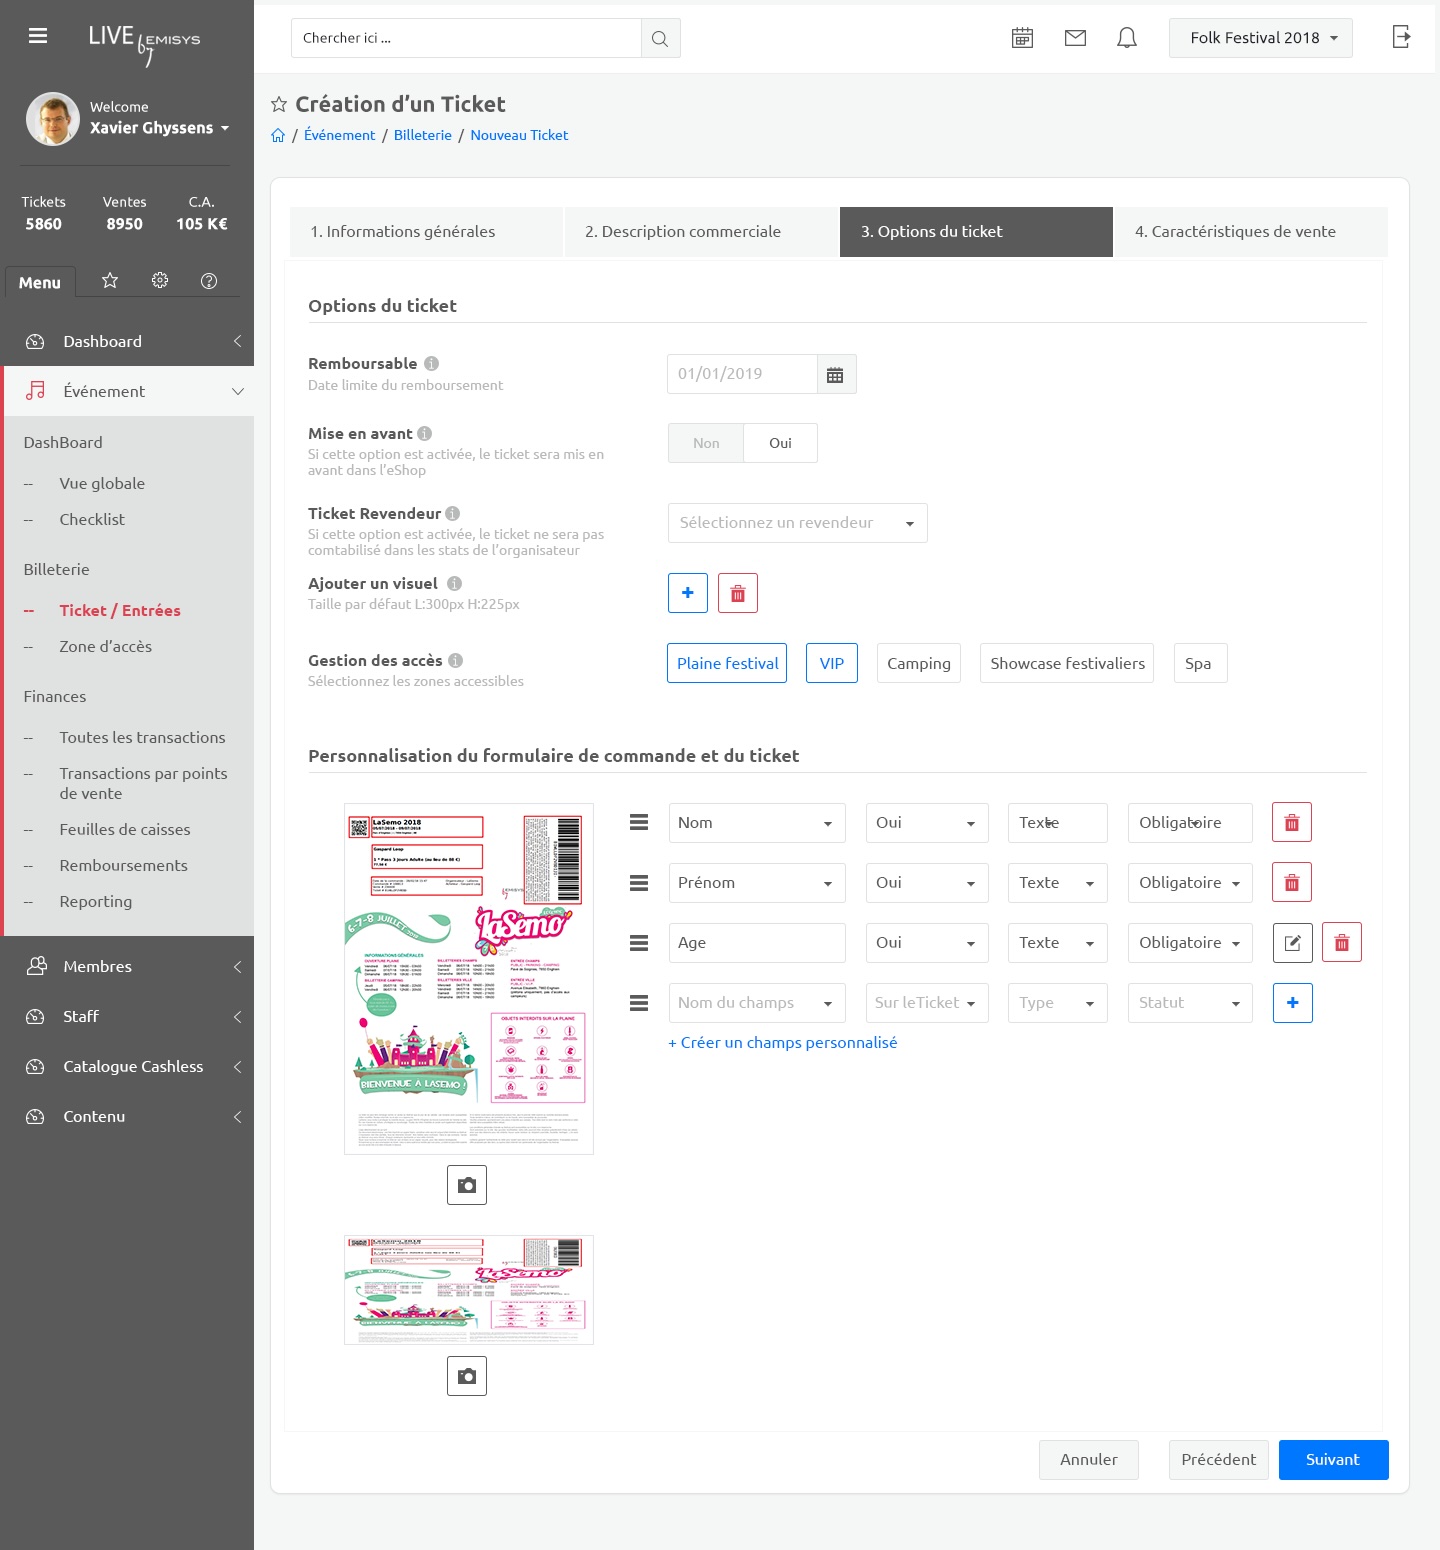Open the date picker calendar for Remboursable
The image size is (1440, 1550).
[836, 374]
